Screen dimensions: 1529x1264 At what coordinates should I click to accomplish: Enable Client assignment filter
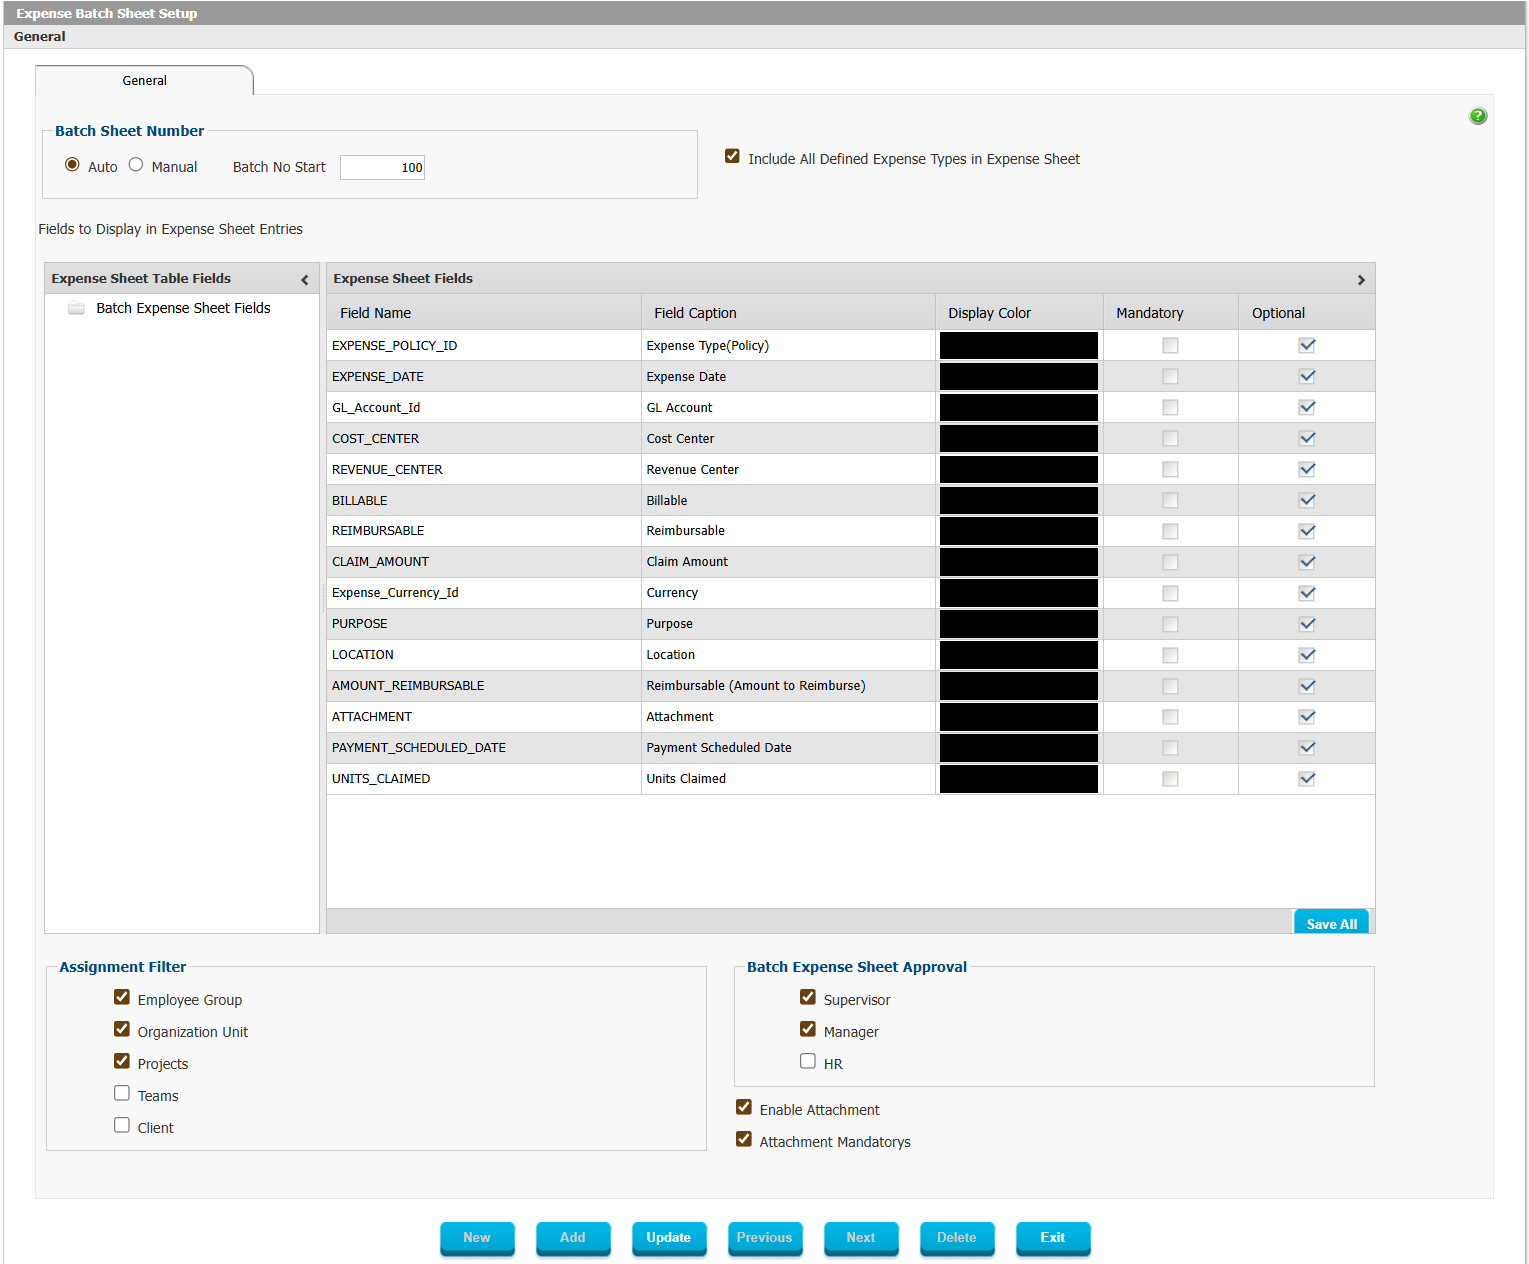[122, 1125]
